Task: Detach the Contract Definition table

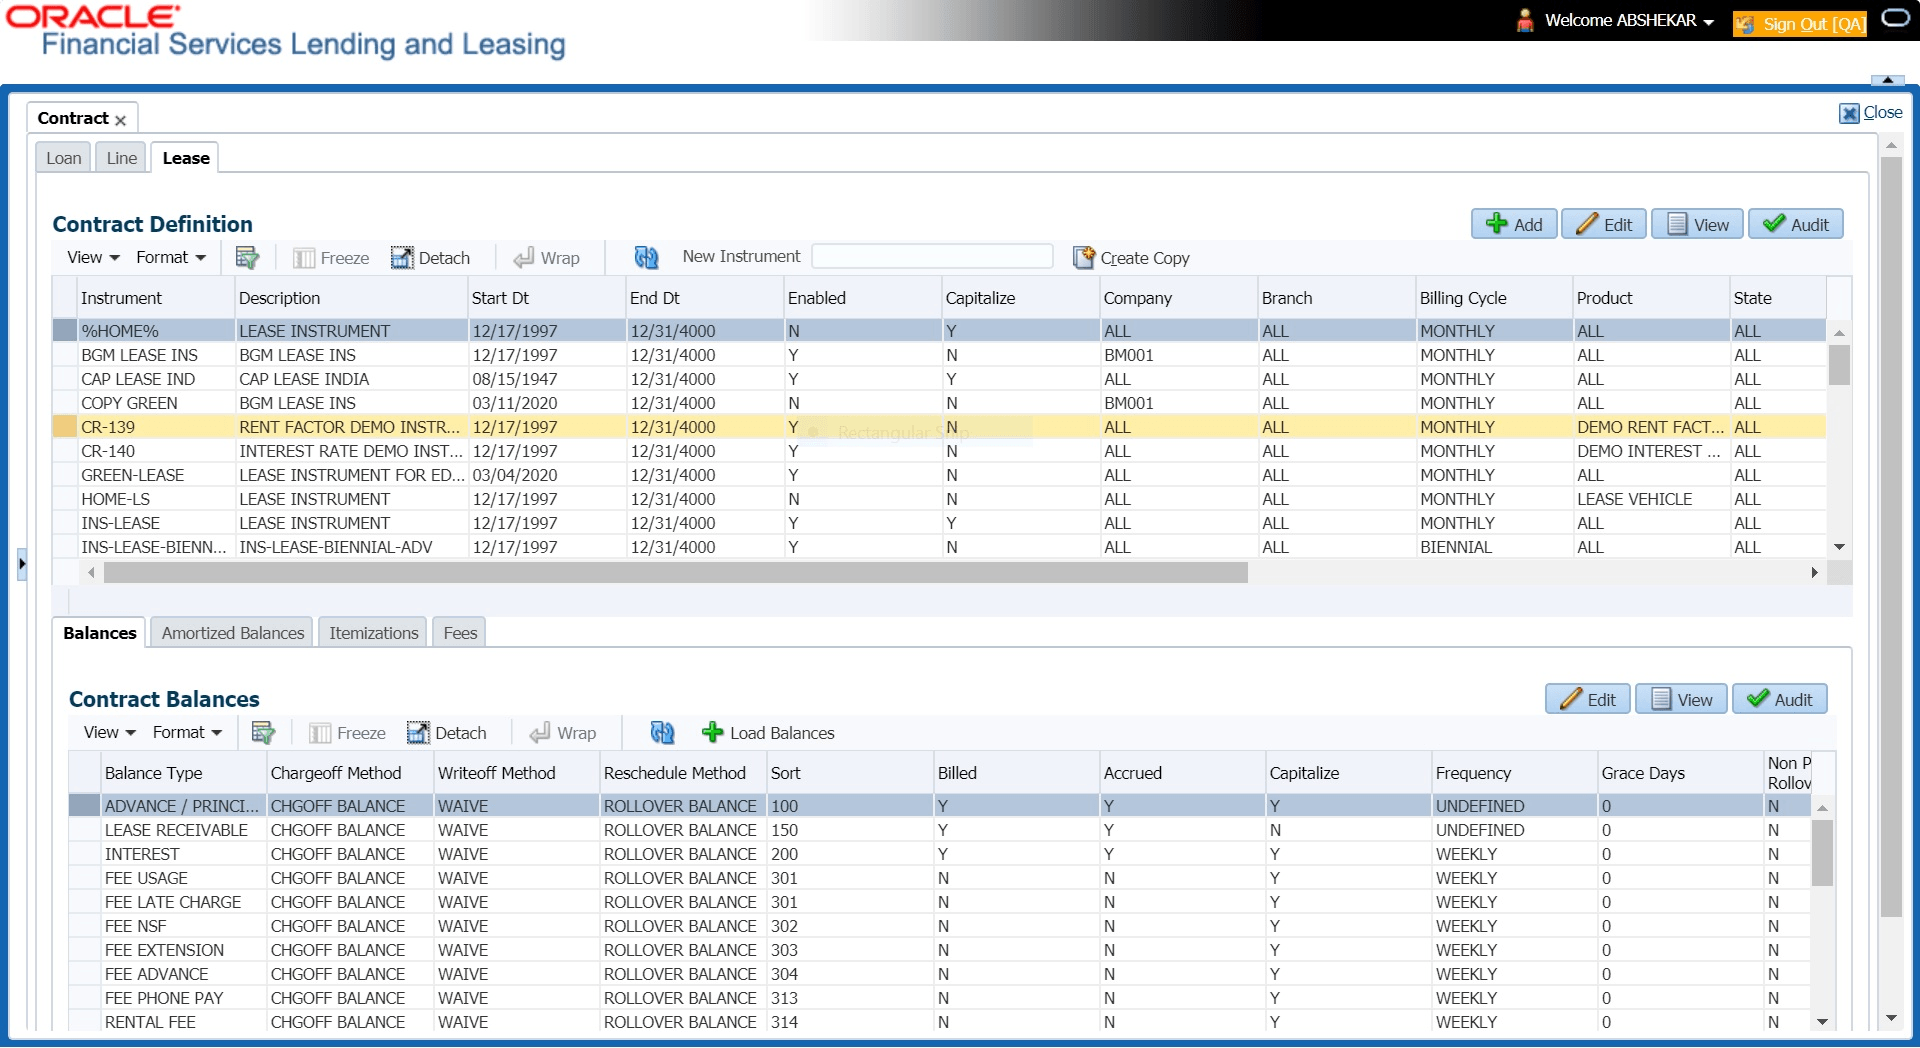Action: (x=430, y=258)
